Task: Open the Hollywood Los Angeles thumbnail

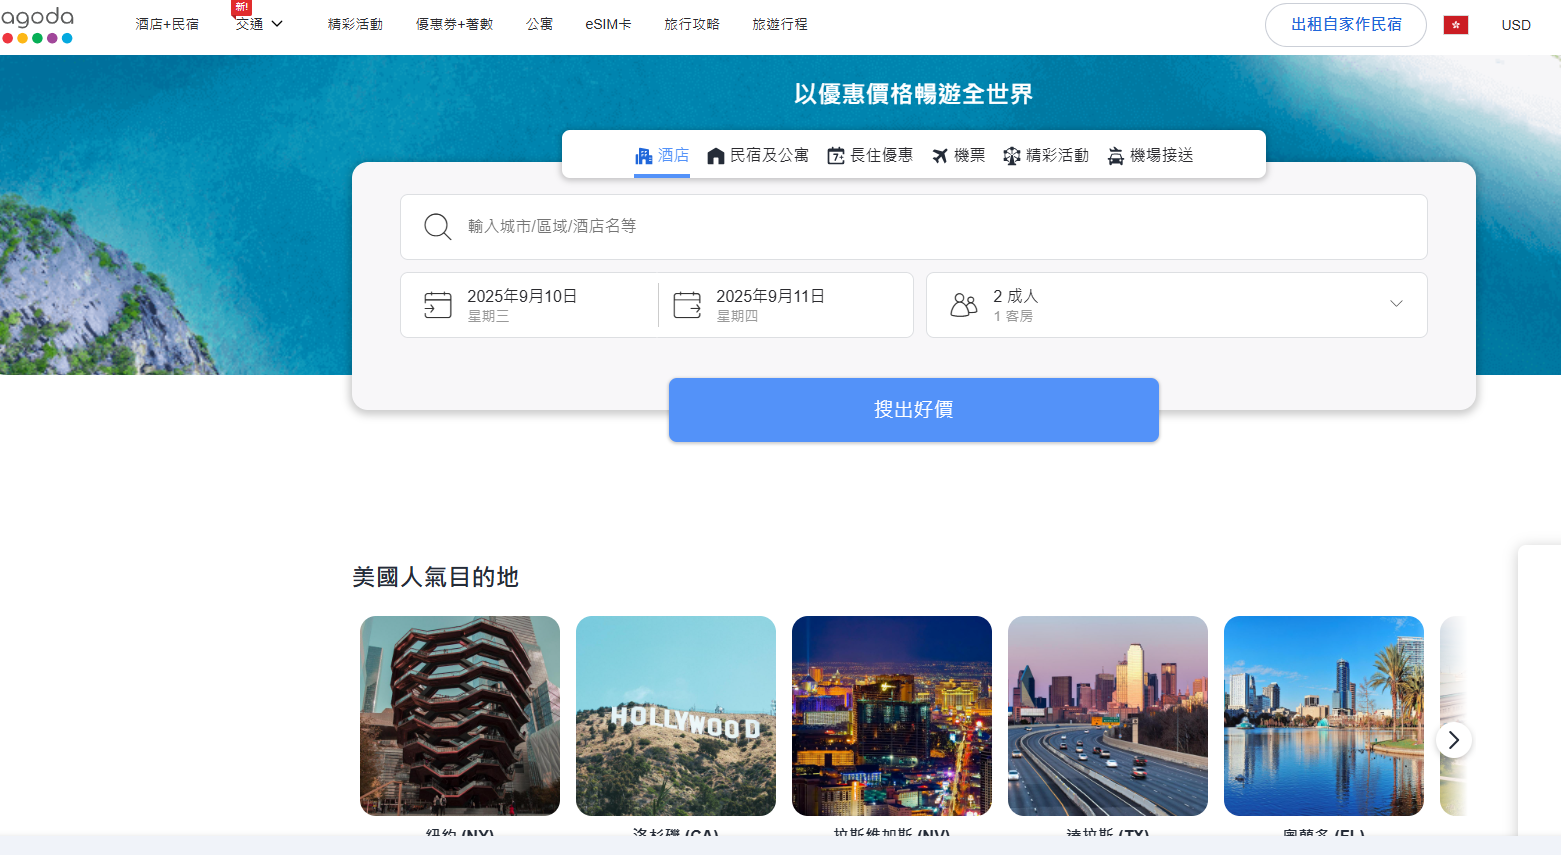Action: click(676, 716)
